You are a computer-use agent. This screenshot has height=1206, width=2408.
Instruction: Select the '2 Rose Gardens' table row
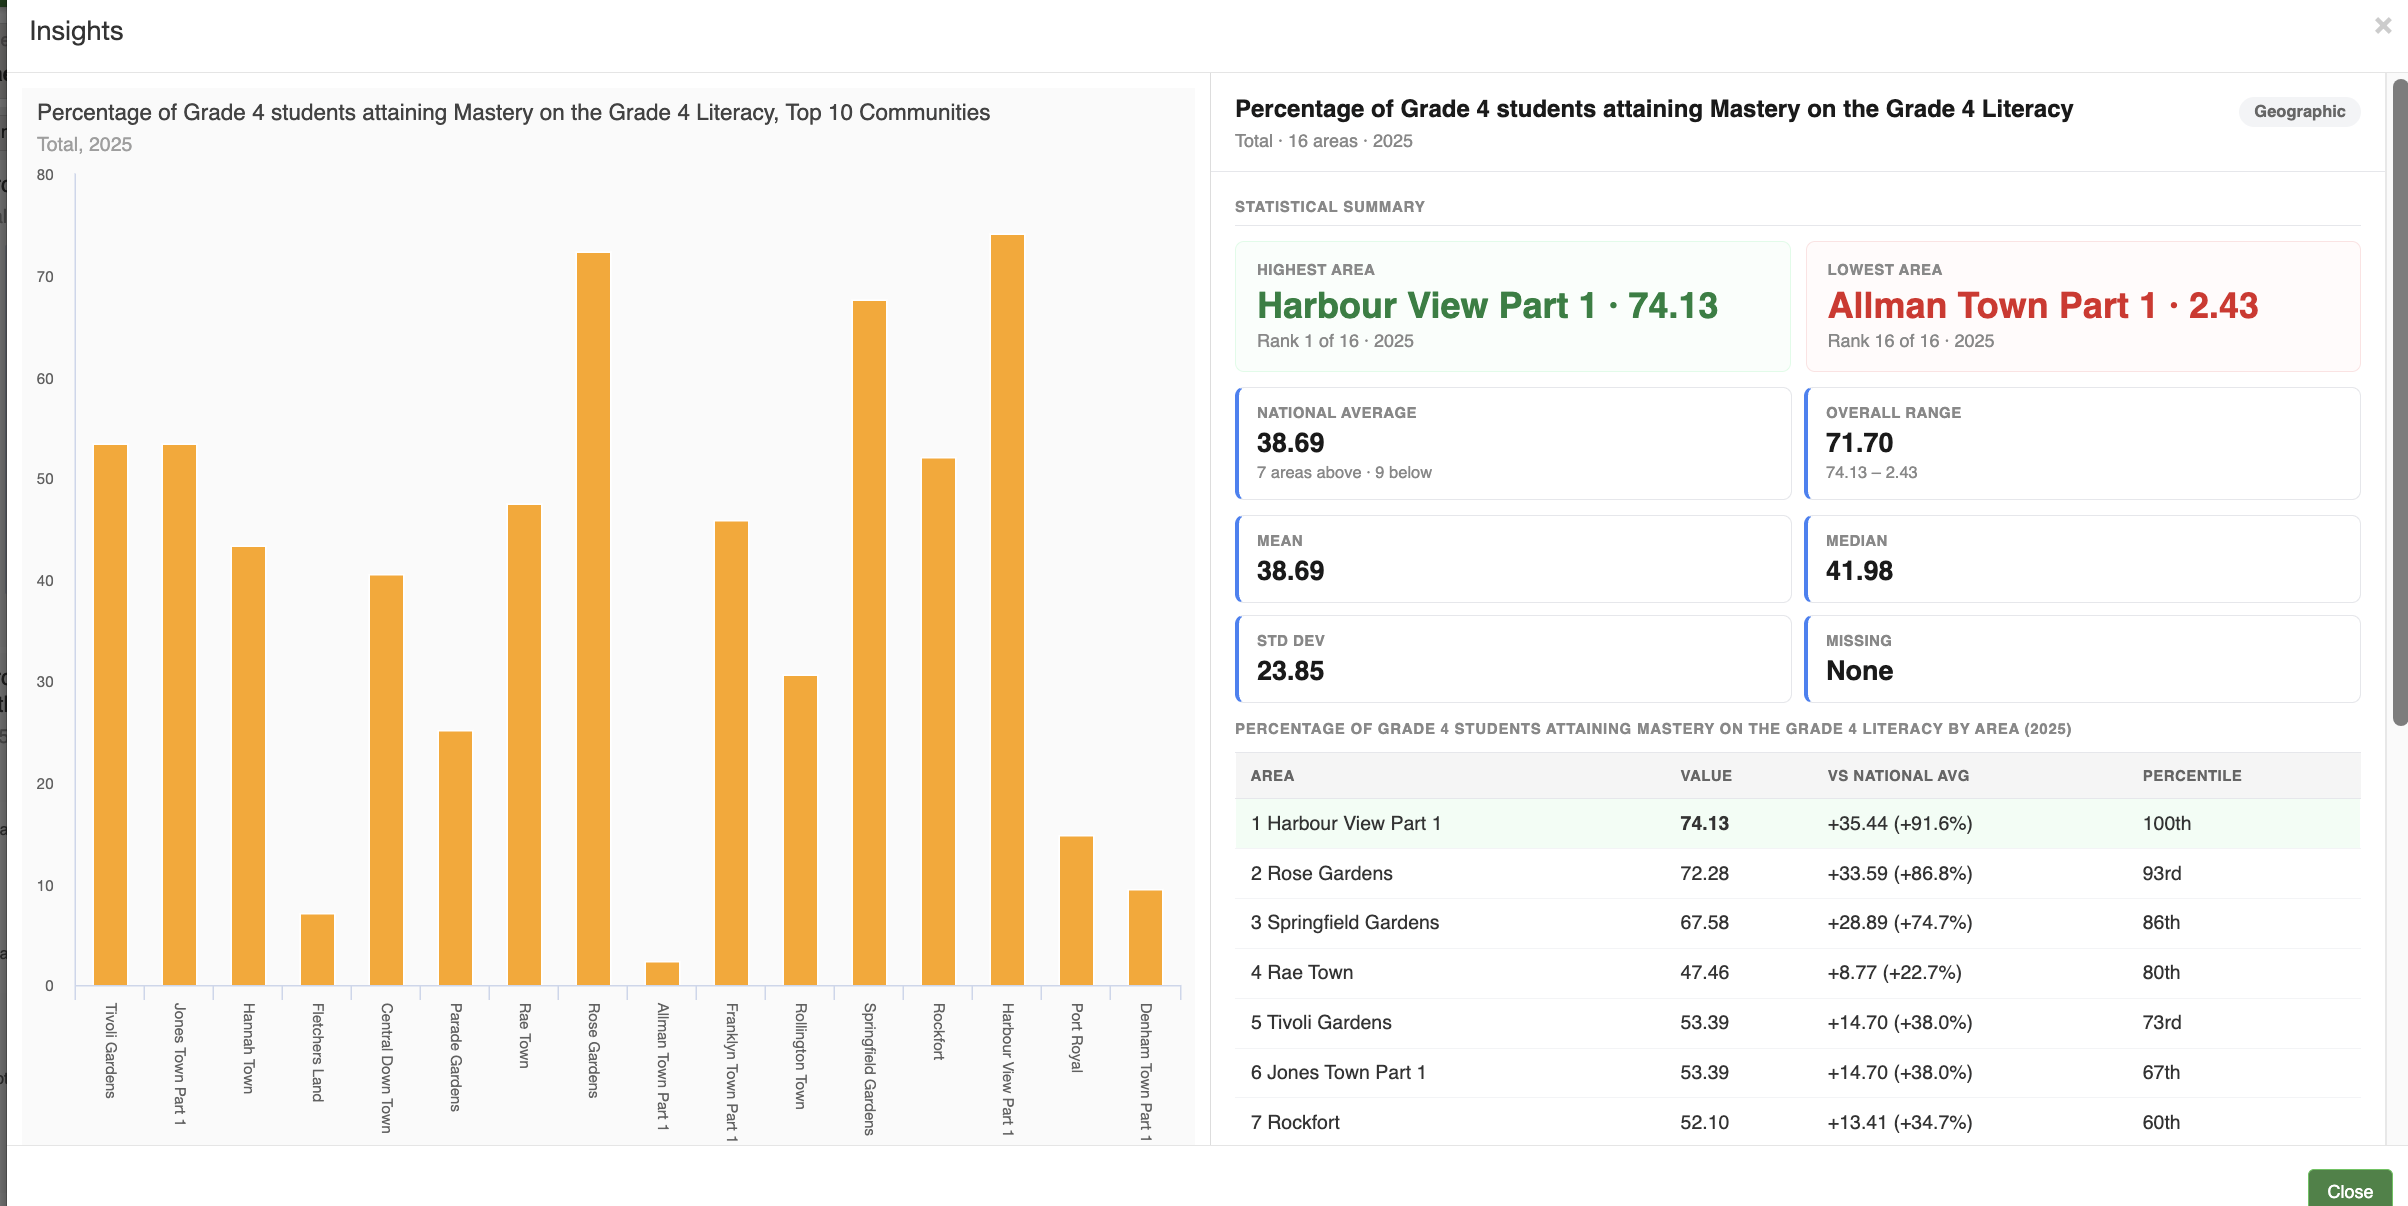coord(1798,873)
